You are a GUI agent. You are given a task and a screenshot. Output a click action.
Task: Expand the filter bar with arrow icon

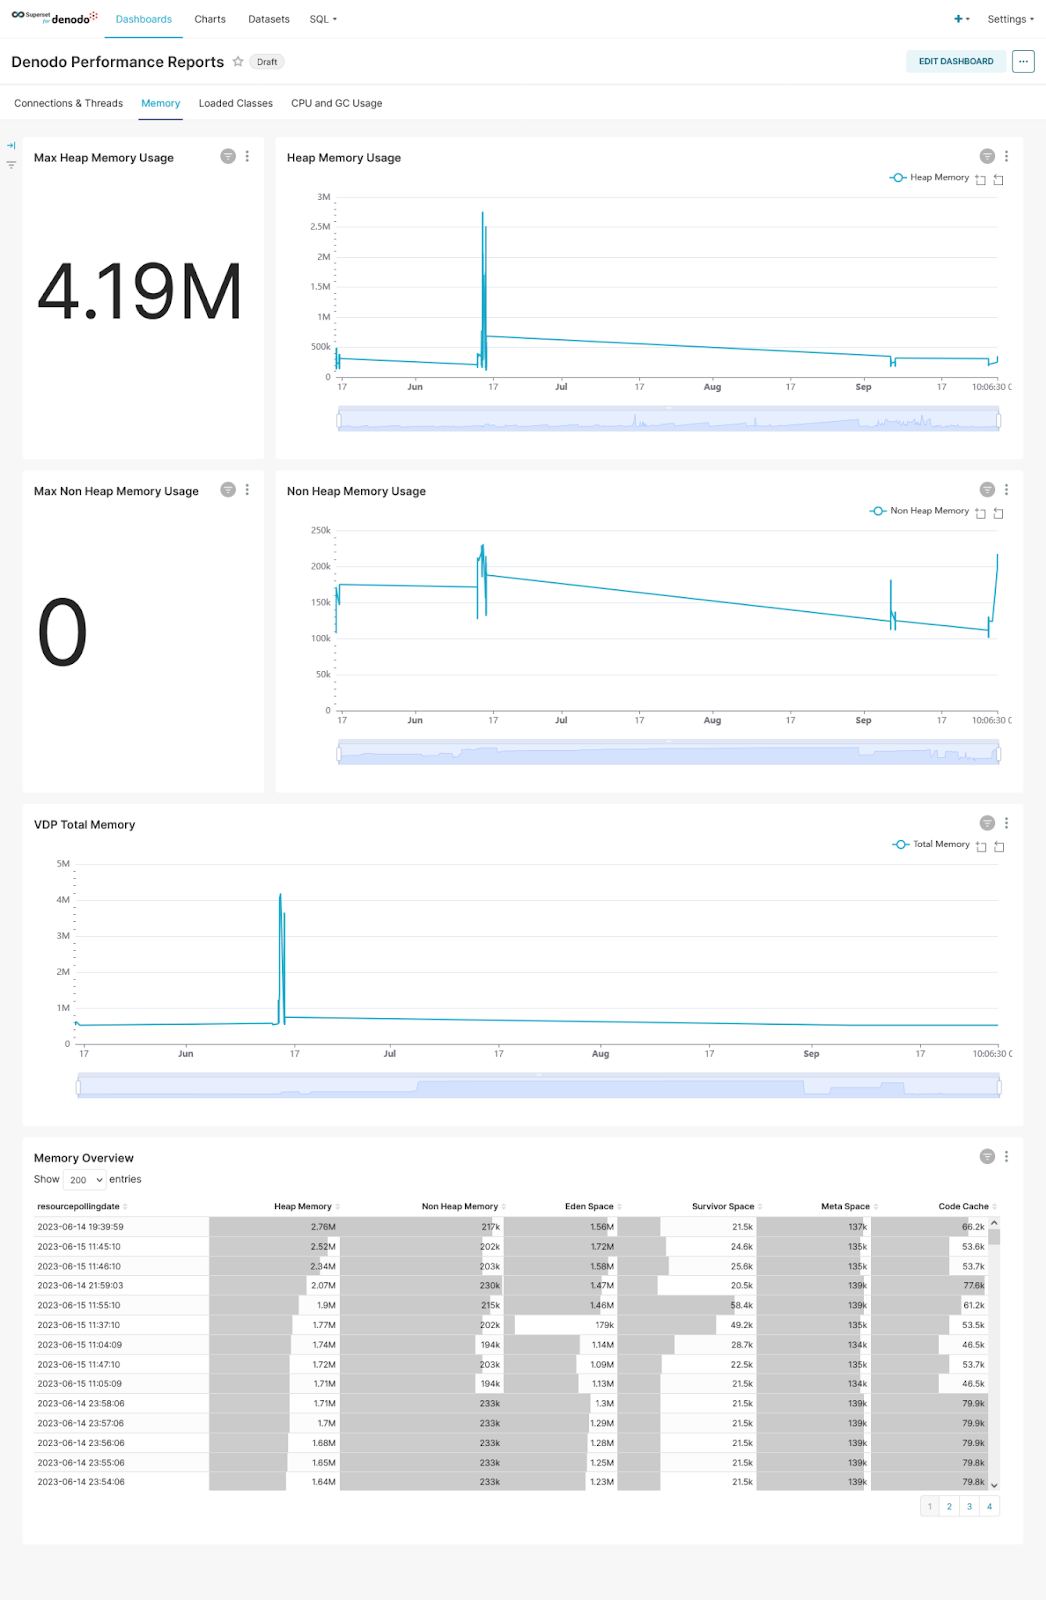click(11, 145)
